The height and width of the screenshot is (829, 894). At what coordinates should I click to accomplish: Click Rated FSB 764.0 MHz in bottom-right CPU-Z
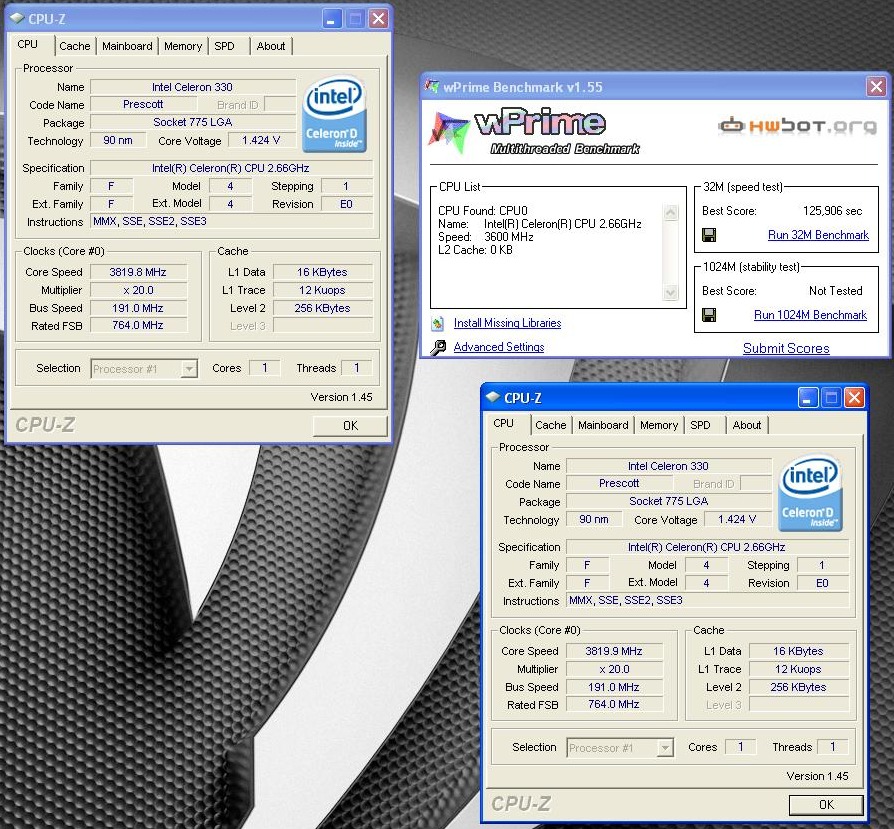614,705
